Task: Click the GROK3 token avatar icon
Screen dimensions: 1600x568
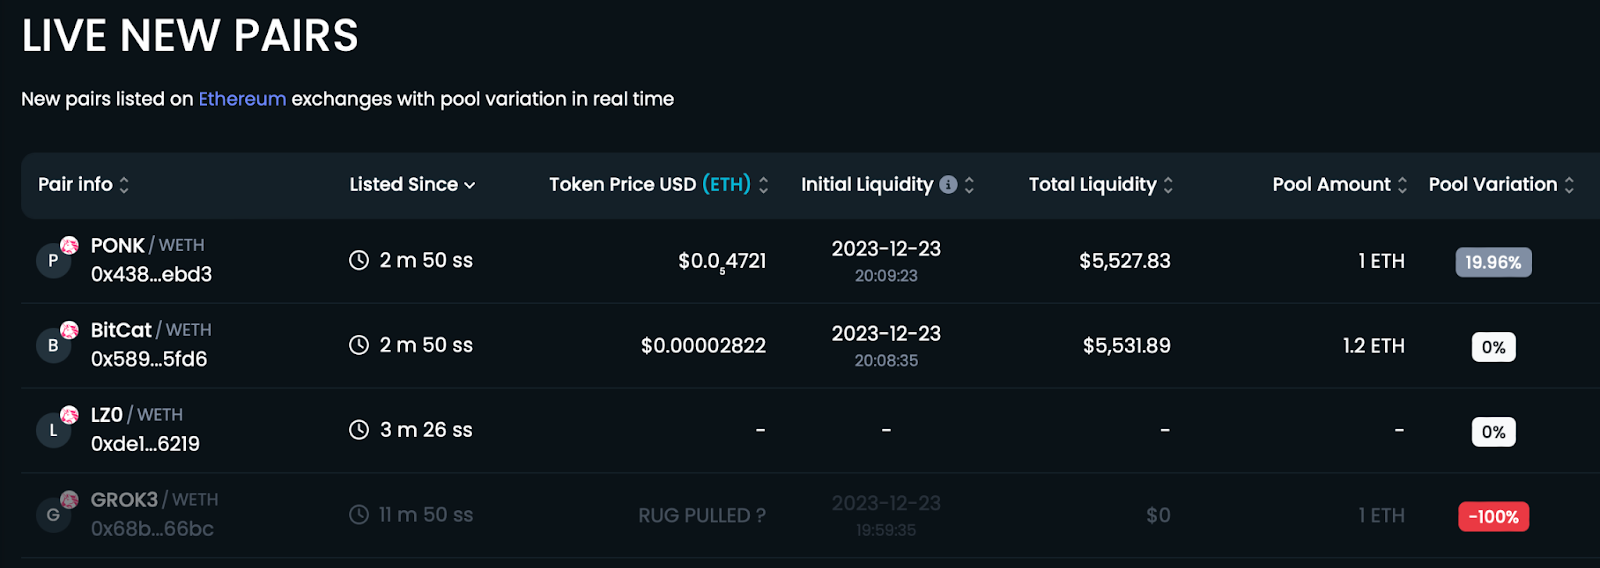Action: pyautogui.click(x=53, y=515)
